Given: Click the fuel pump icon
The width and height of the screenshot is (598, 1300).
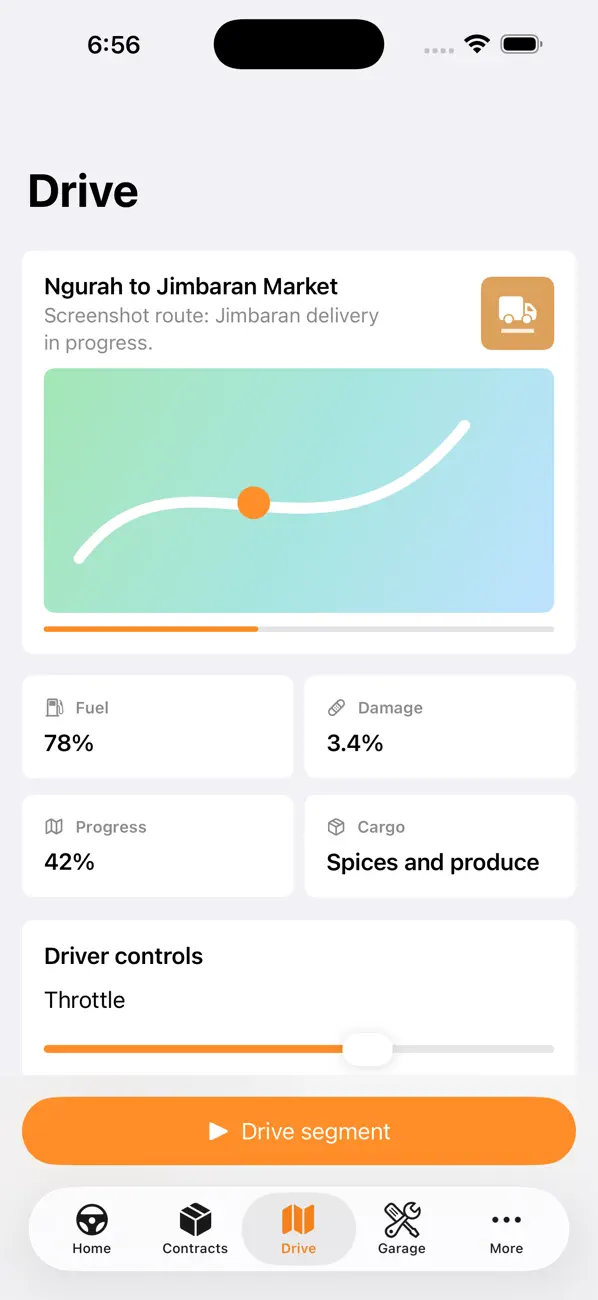Looking at the screenshot, I should click(54, 707).
